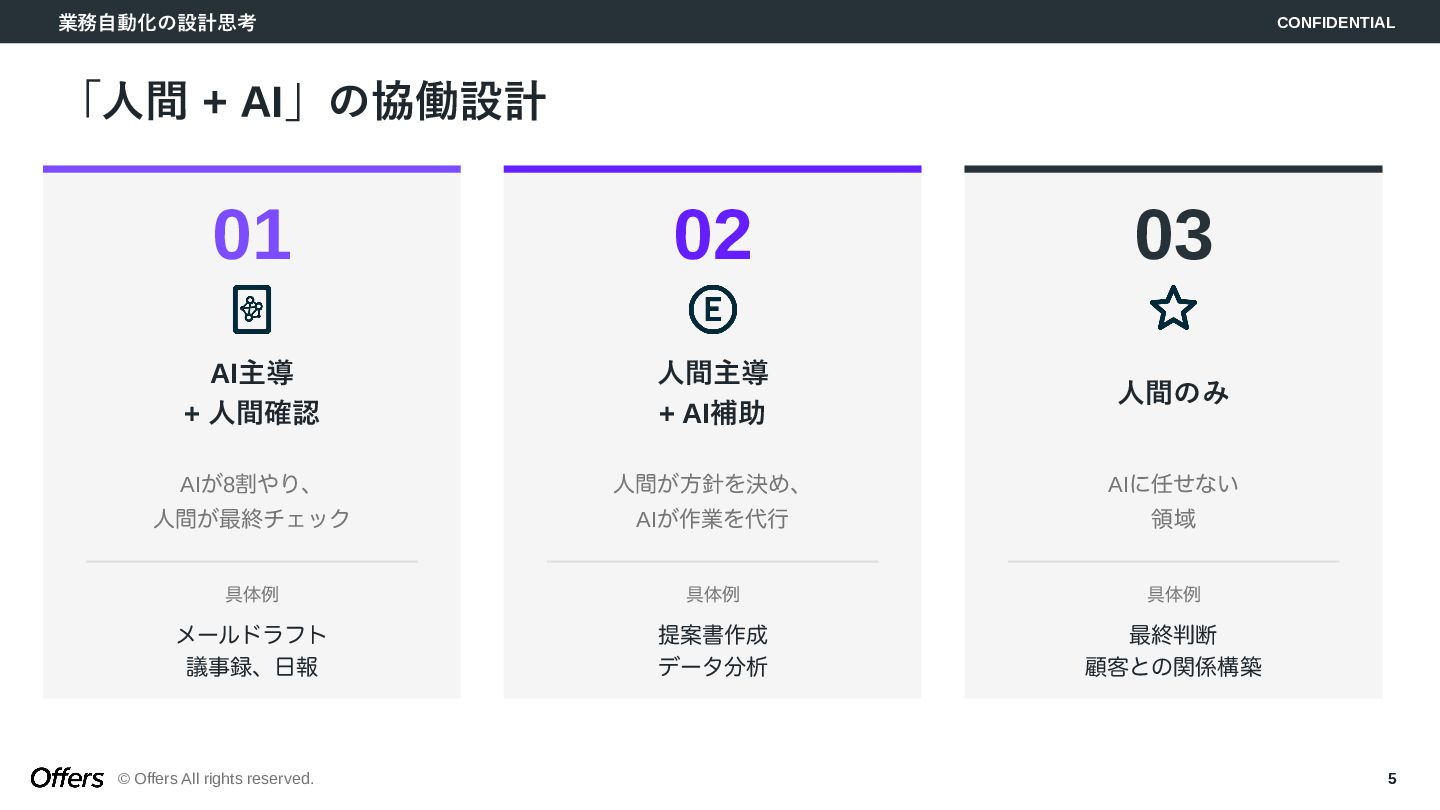Click the dark number 03

point(1173,235)
